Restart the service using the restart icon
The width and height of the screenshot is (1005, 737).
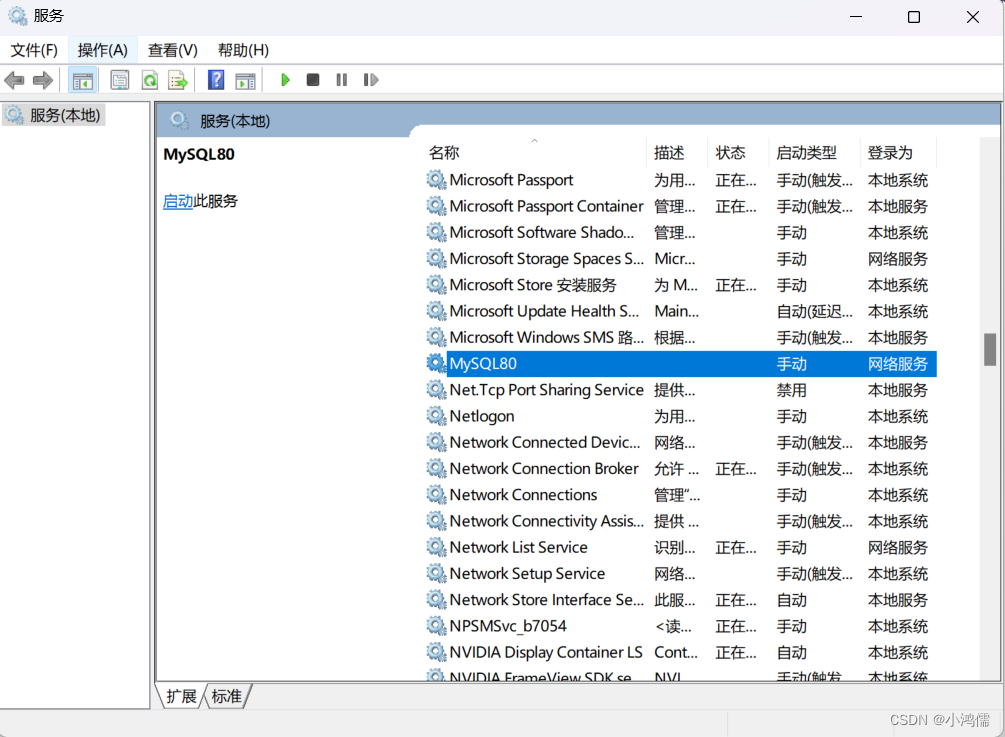[370, 79]
